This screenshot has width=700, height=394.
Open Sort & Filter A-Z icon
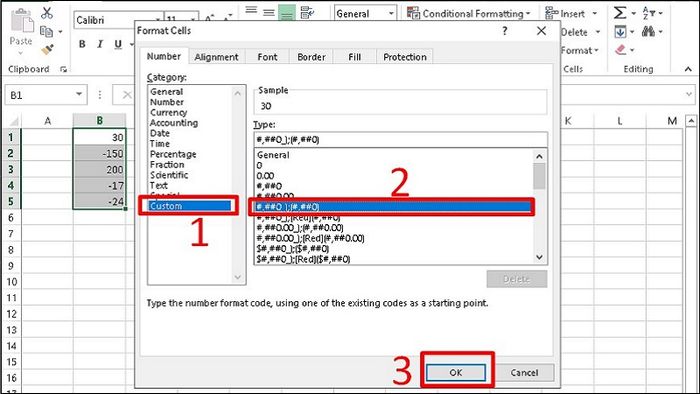(648, 13)
